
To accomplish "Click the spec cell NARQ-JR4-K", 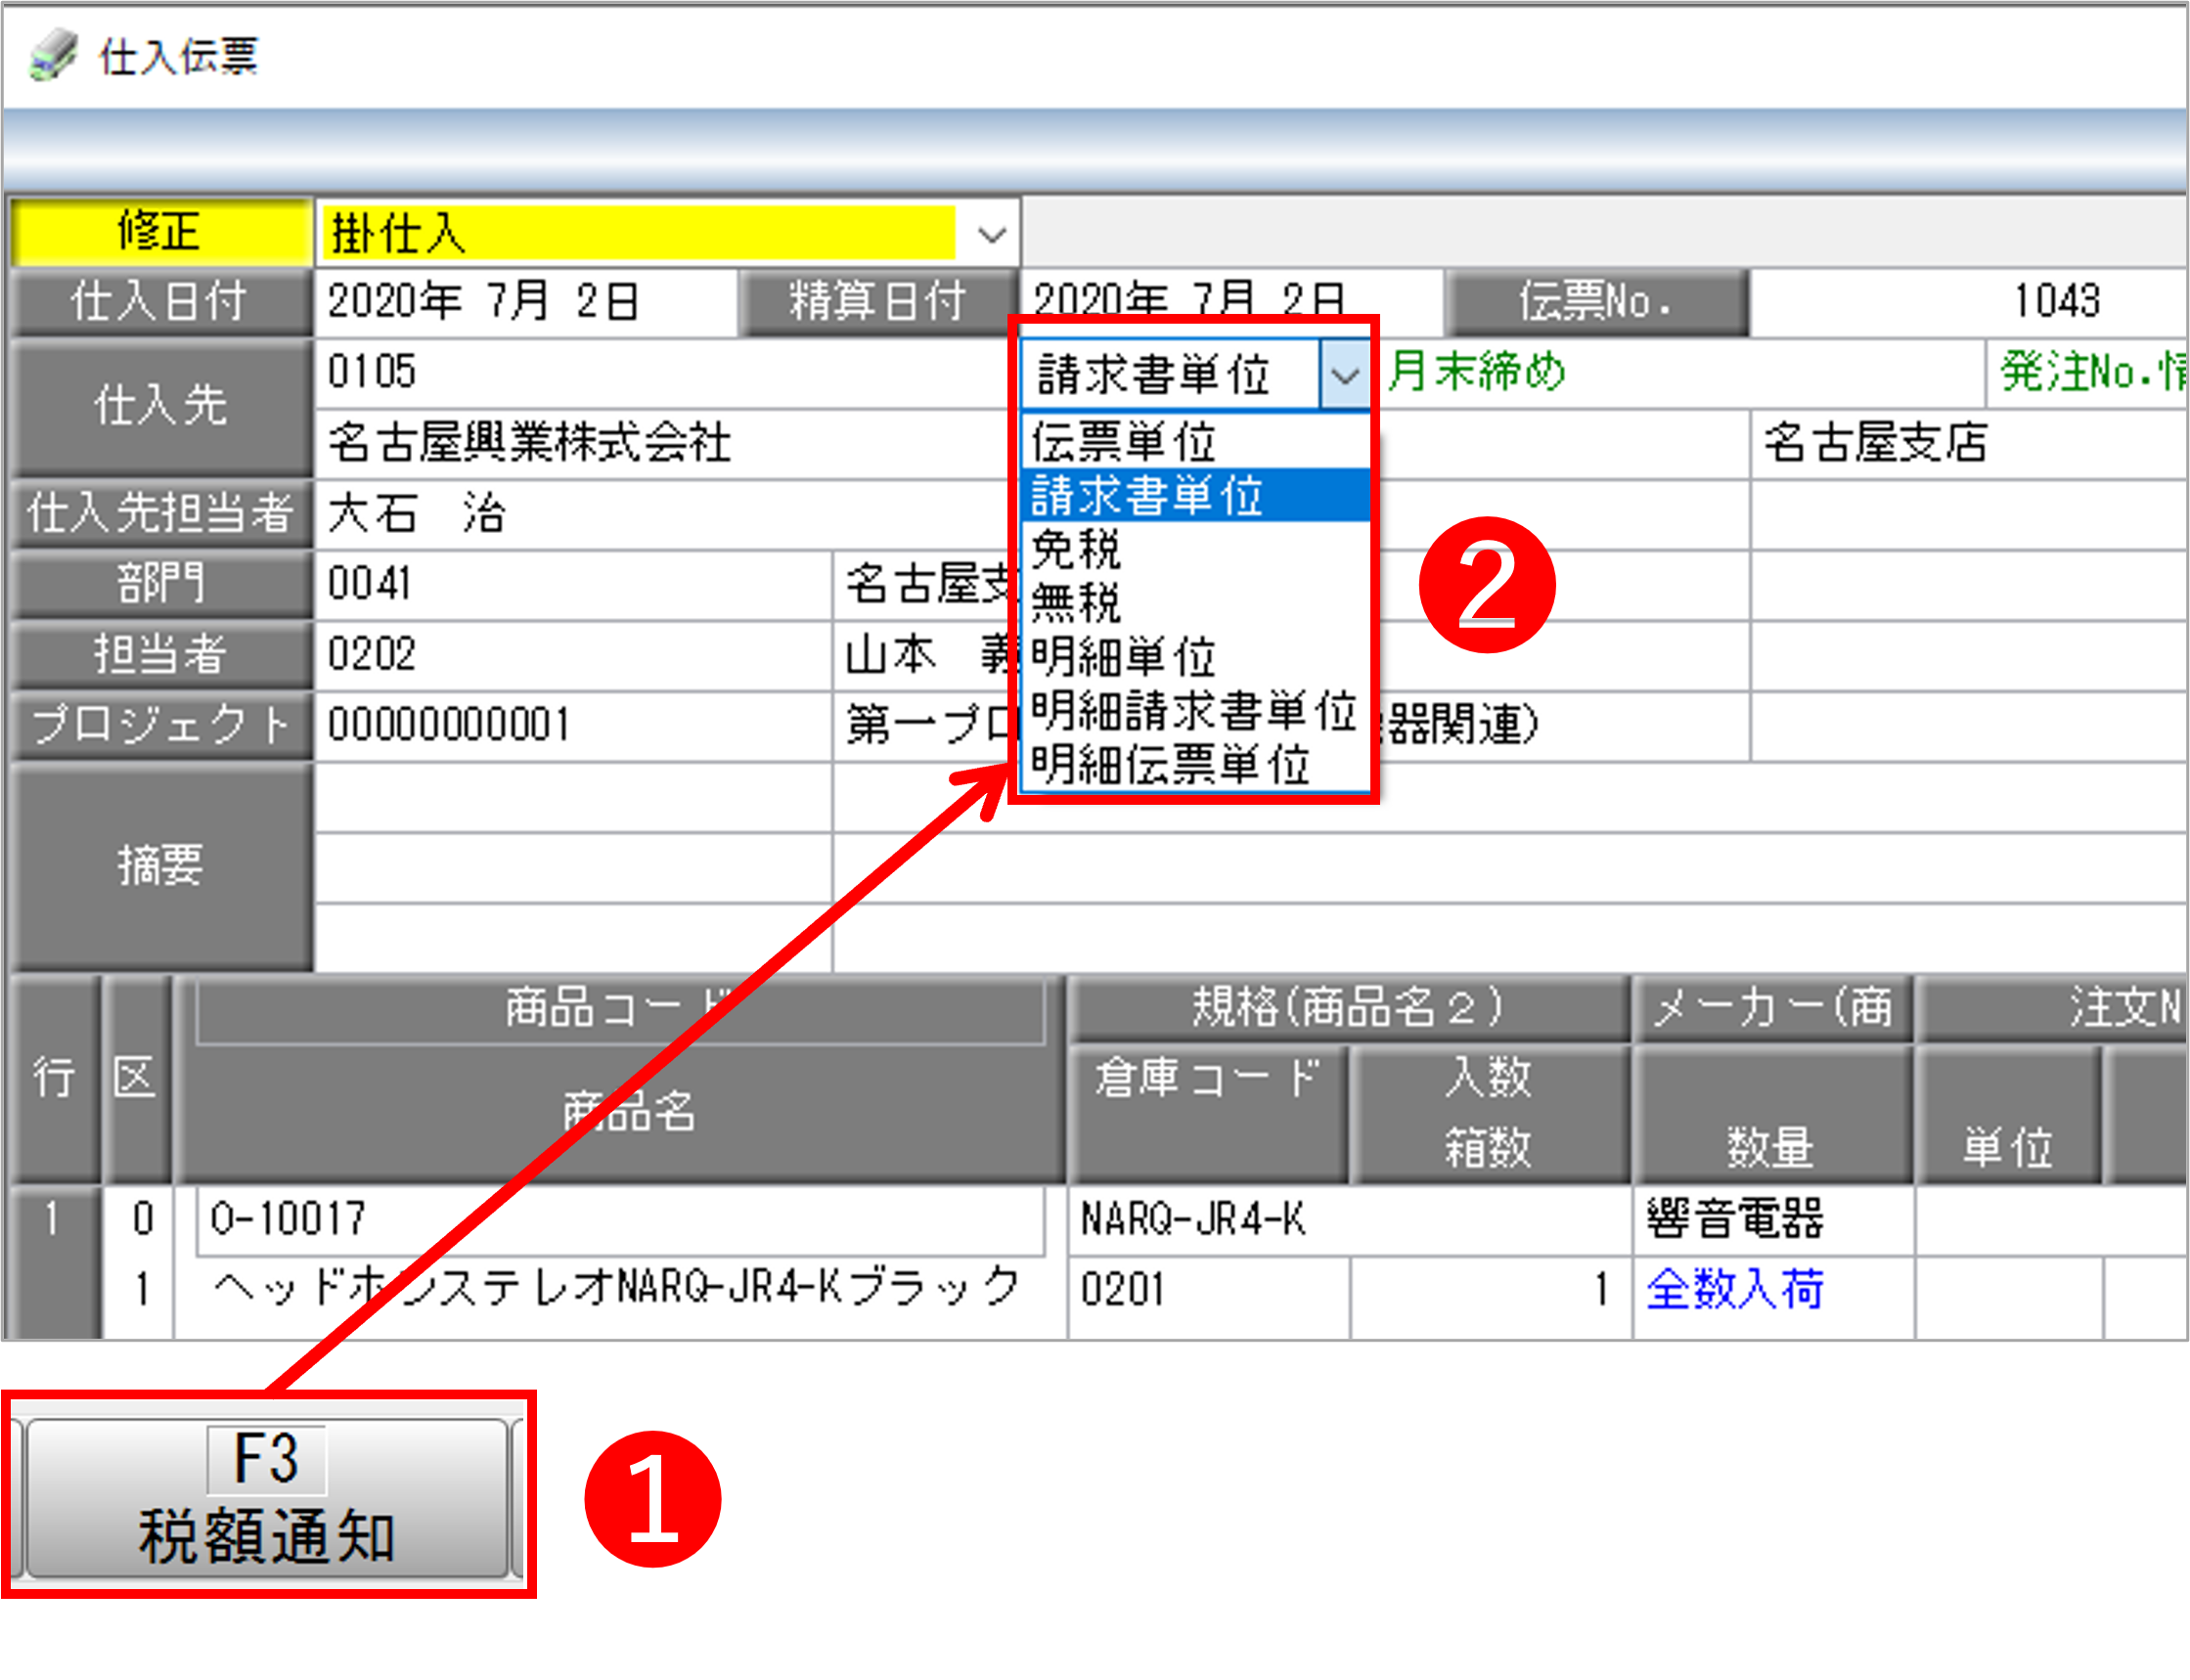I will (x=1348, y=1219).
